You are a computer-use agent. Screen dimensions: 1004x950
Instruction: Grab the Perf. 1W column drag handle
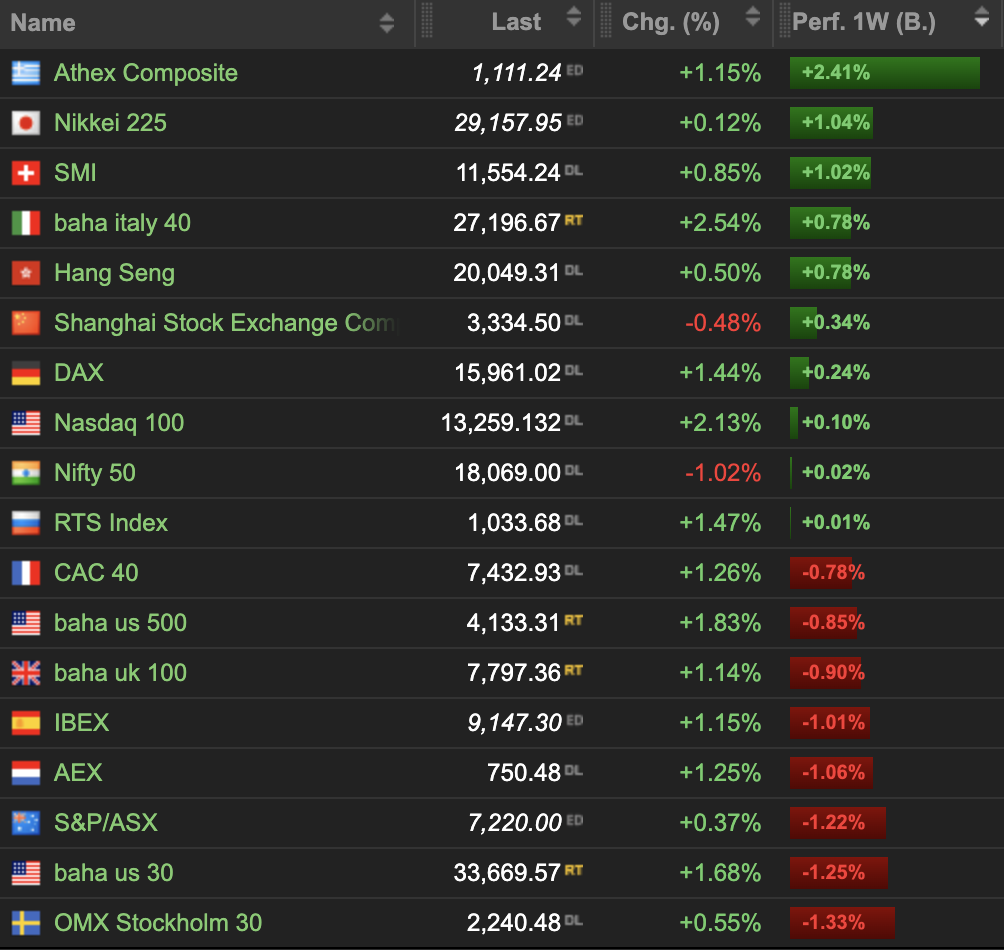pos(785,21)
